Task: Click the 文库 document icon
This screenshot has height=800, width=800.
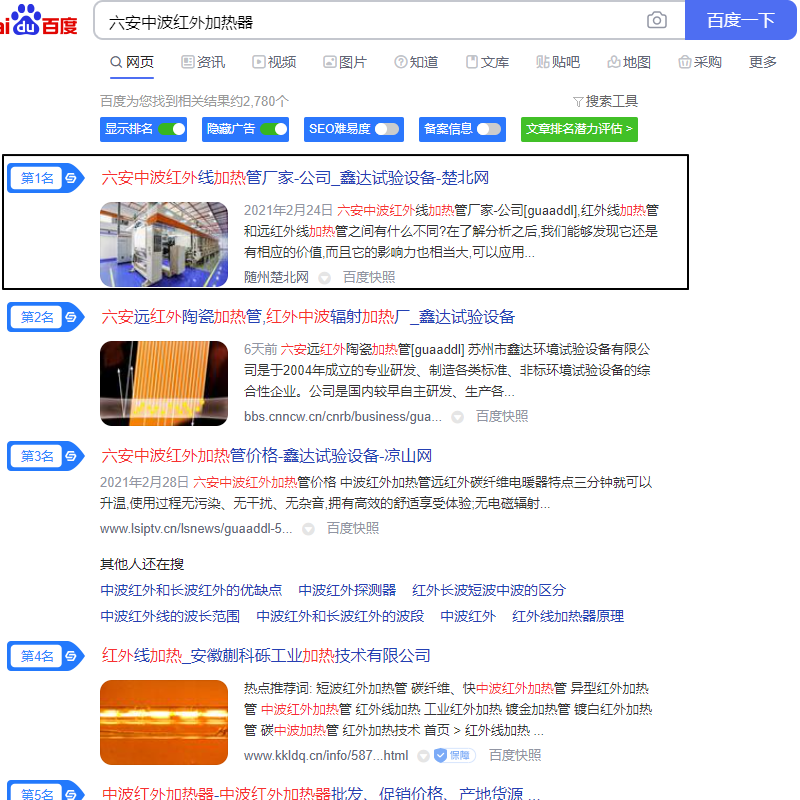Action: 472,62
